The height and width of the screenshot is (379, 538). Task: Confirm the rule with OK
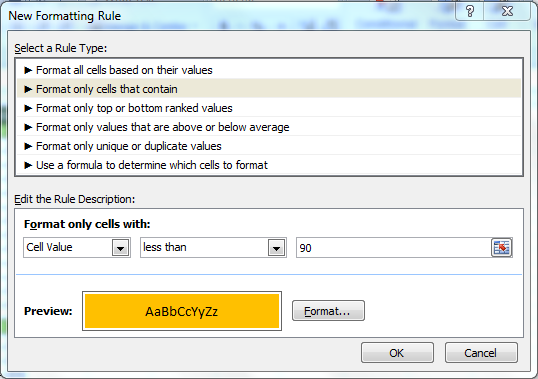point(397,353)
